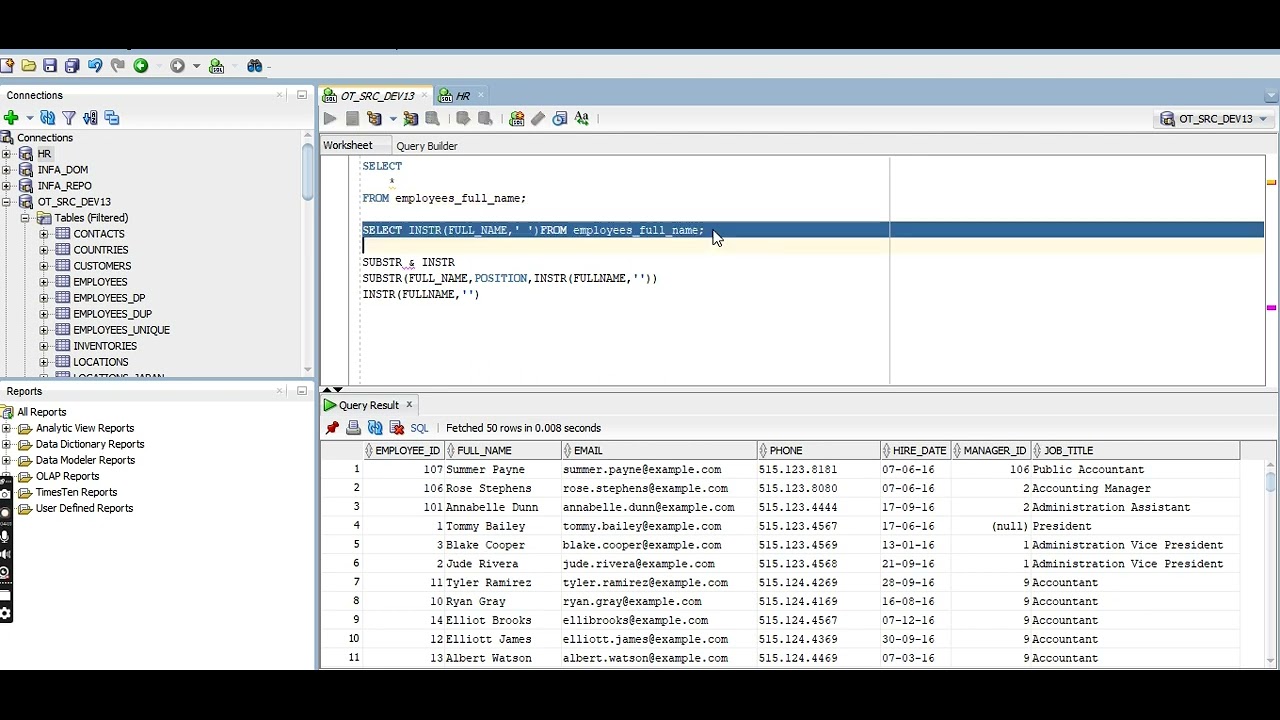Viewport: 1280px width, 720px height.
Task: Click the Run Statement play icon
Action: click(x=330, y=118)
